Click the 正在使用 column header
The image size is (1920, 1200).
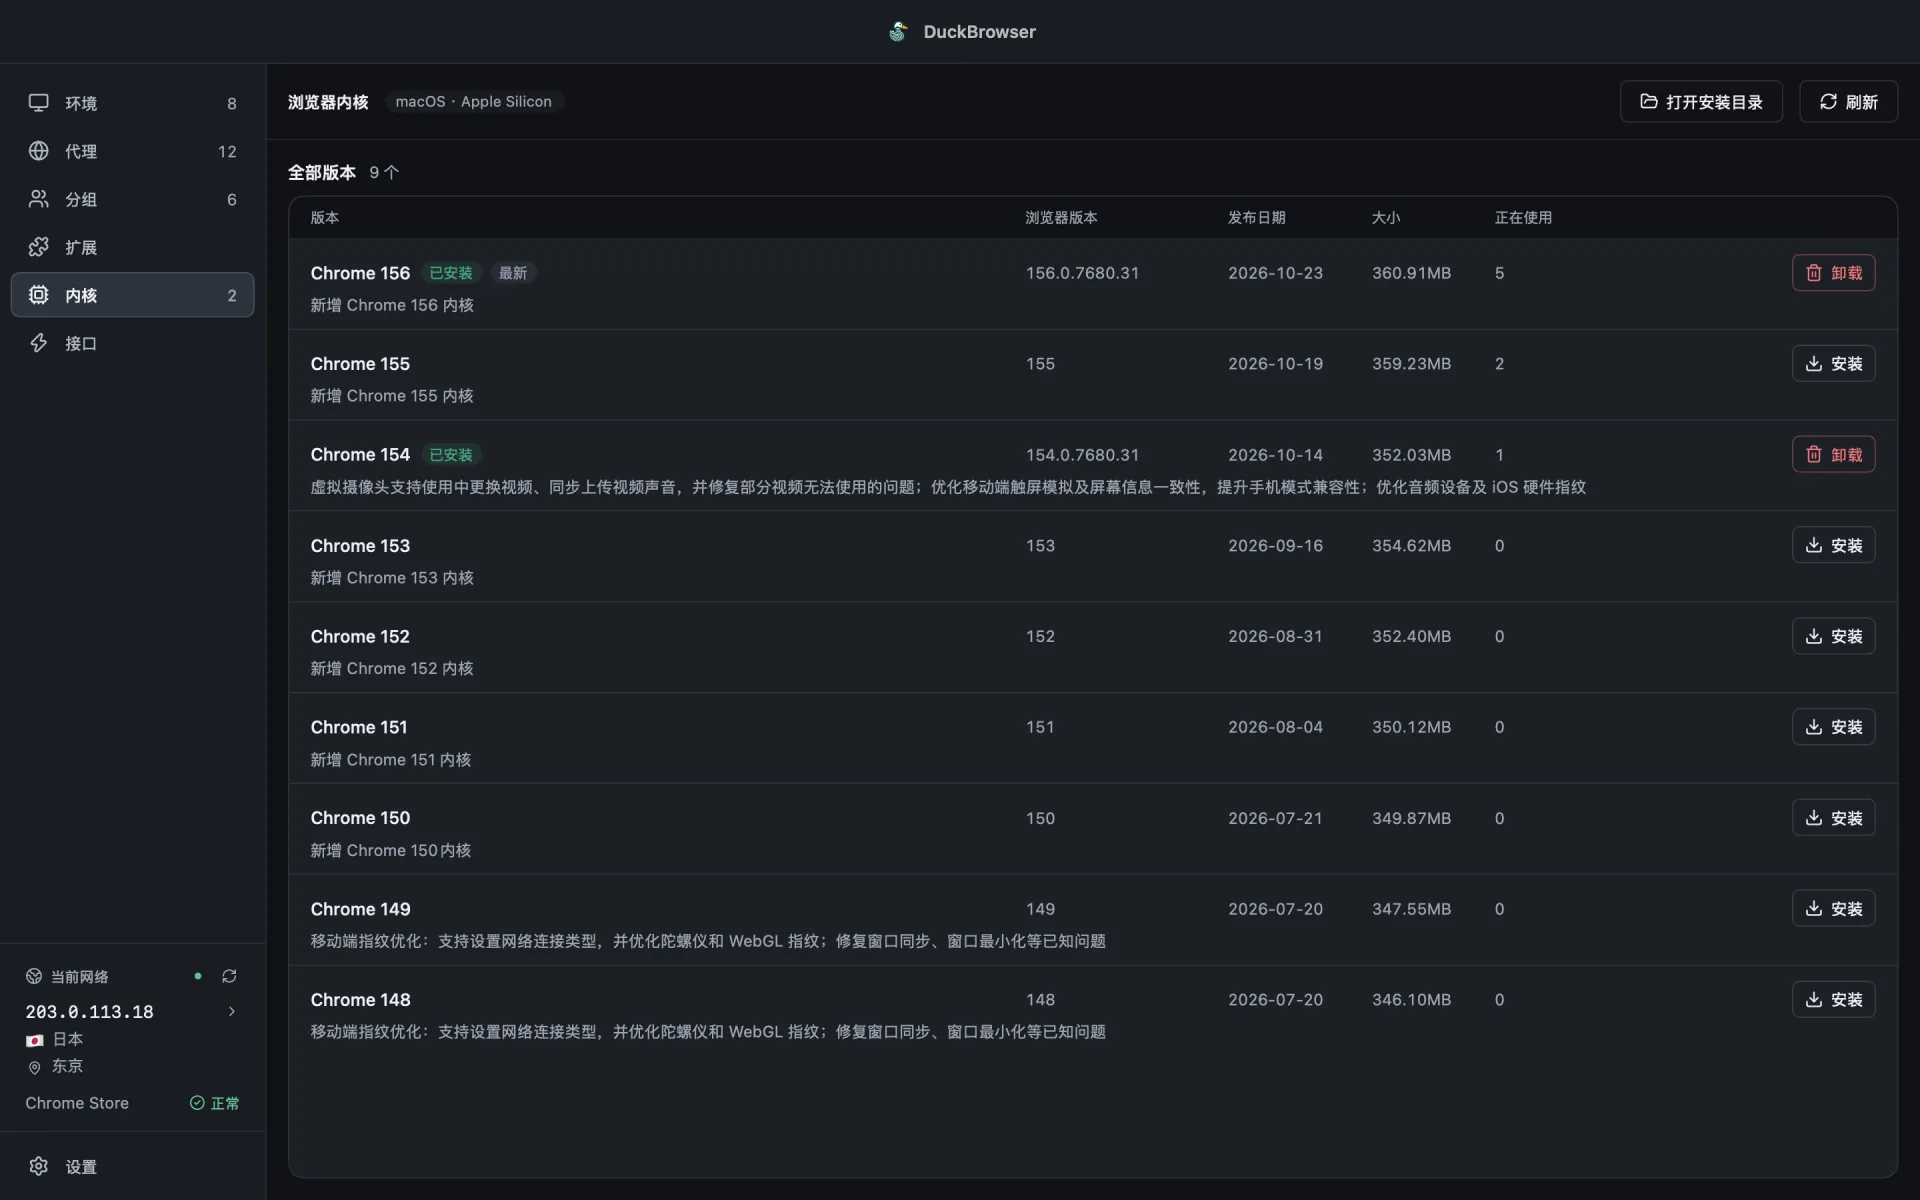(x=1523, y=218)
